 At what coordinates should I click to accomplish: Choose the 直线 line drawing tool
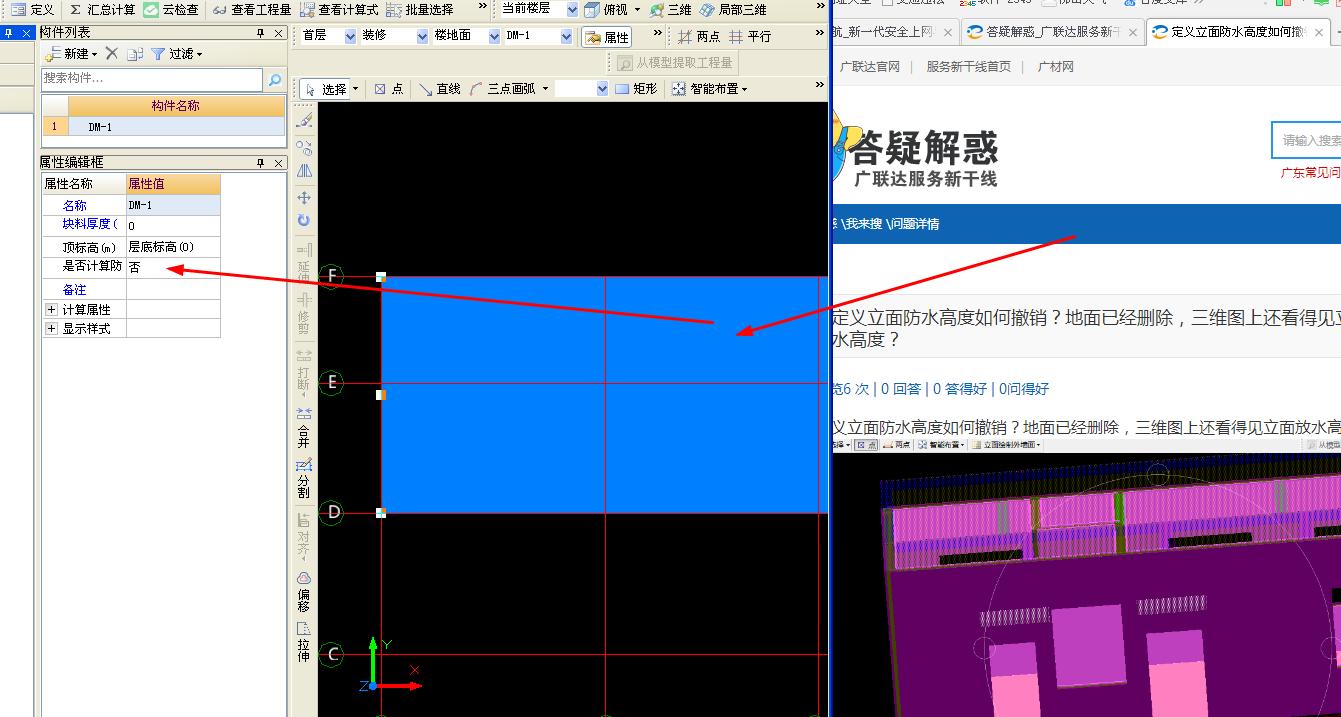tap(439, 88)
